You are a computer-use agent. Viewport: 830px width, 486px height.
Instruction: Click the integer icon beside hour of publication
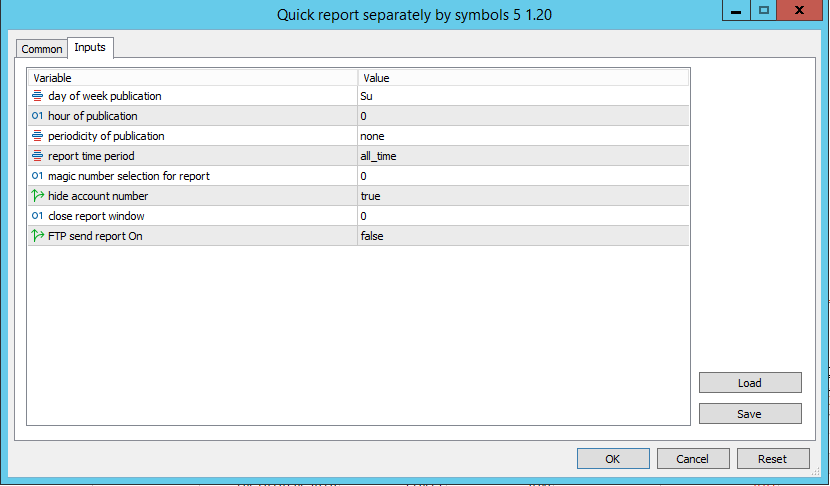pos(38,116)
